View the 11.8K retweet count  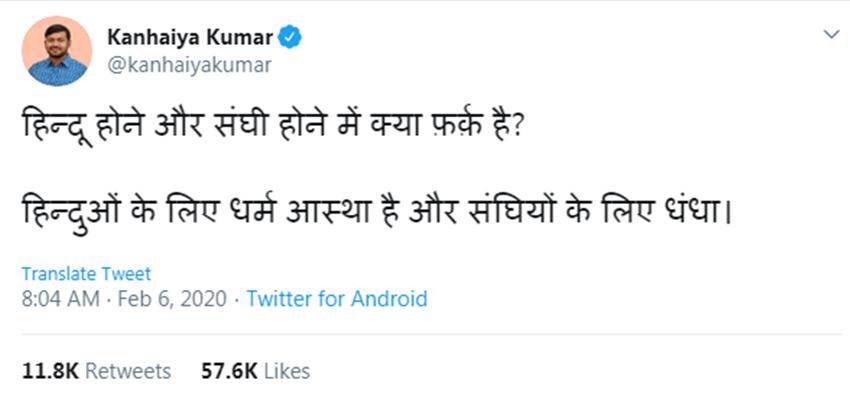pyautogui.click(x=50, y=371)
